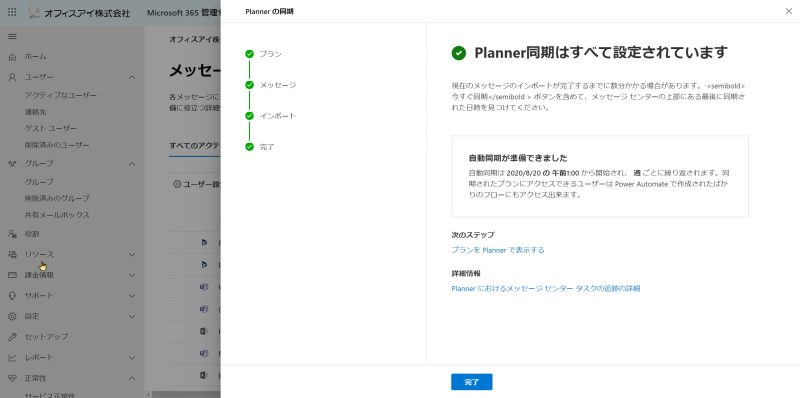Click the 課金情報 billing card icon
Screen dimensions: 800x398
(x=13, y=276)
